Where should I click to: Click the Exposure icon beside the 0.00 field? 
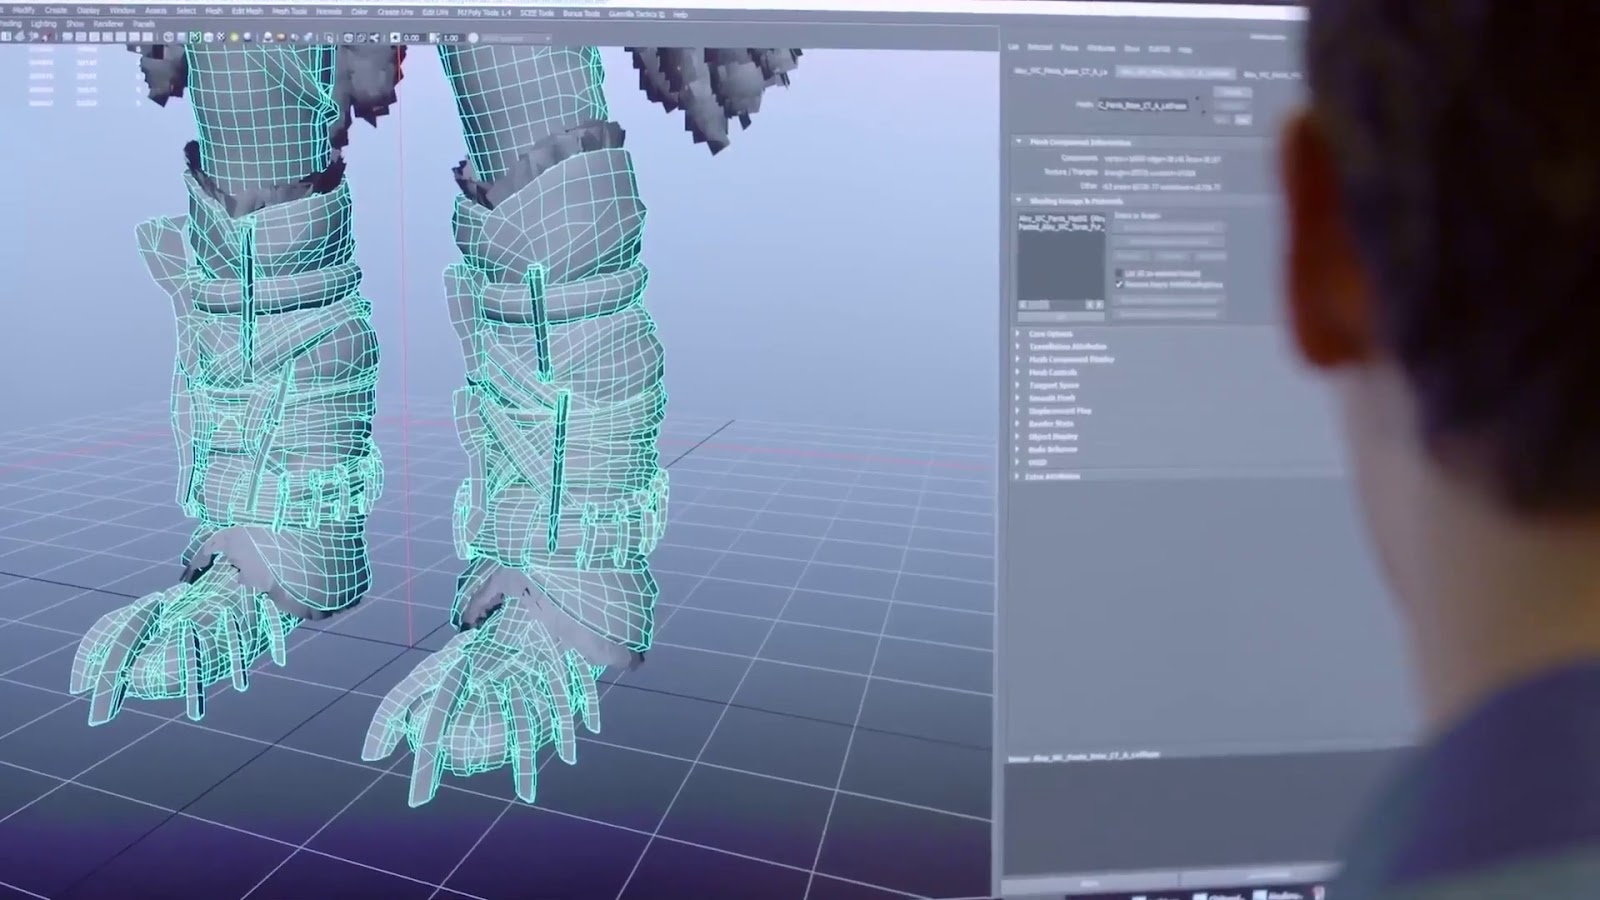(x=394, y=37)
